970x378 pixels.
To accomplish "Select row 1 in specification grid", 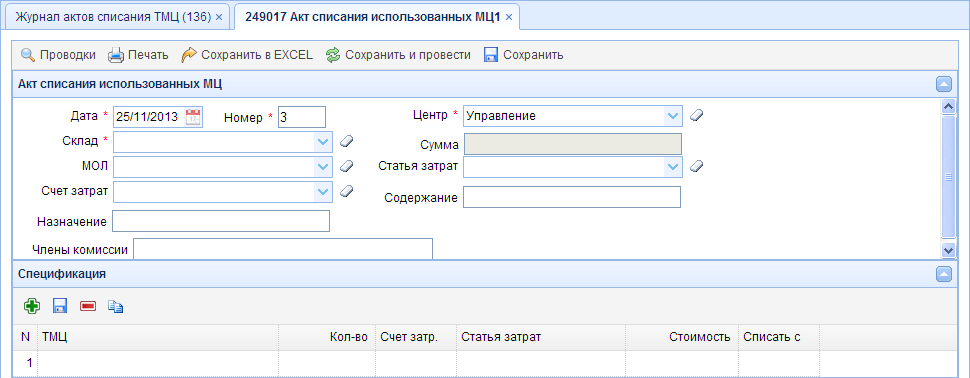I will pos(484,363).
